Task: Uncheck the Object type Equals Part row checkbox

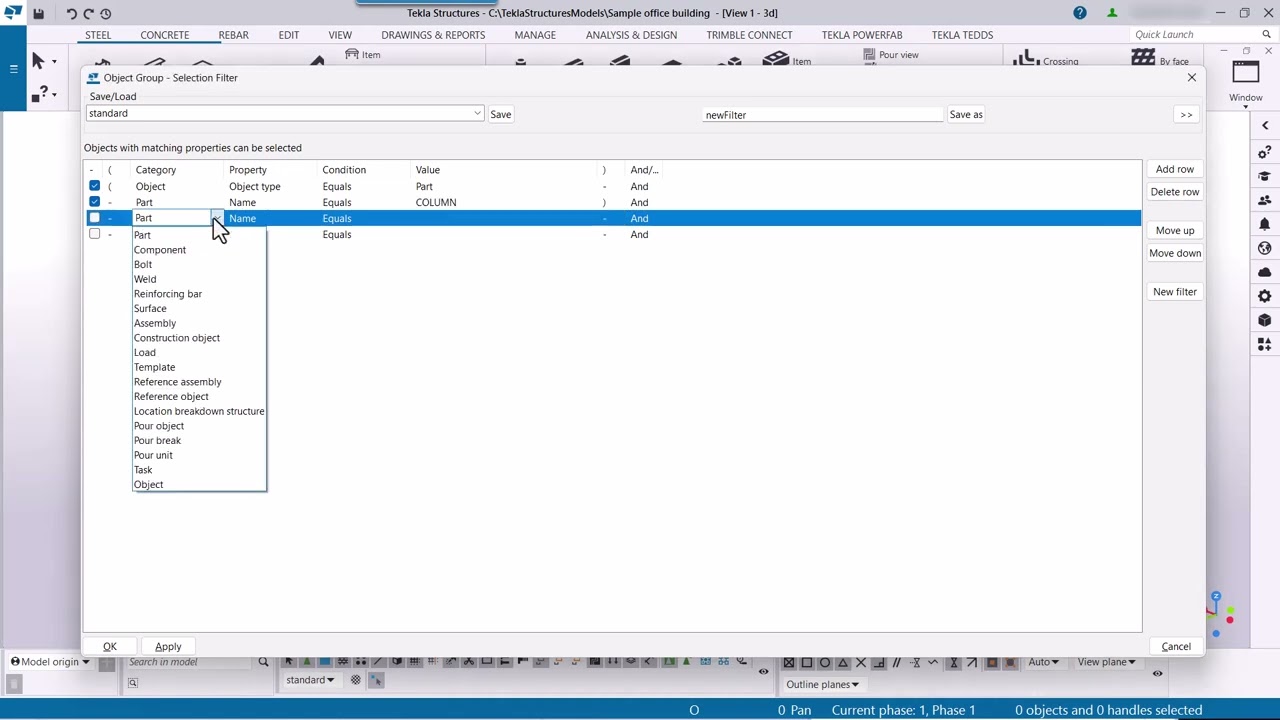Action: click(95, 186)
